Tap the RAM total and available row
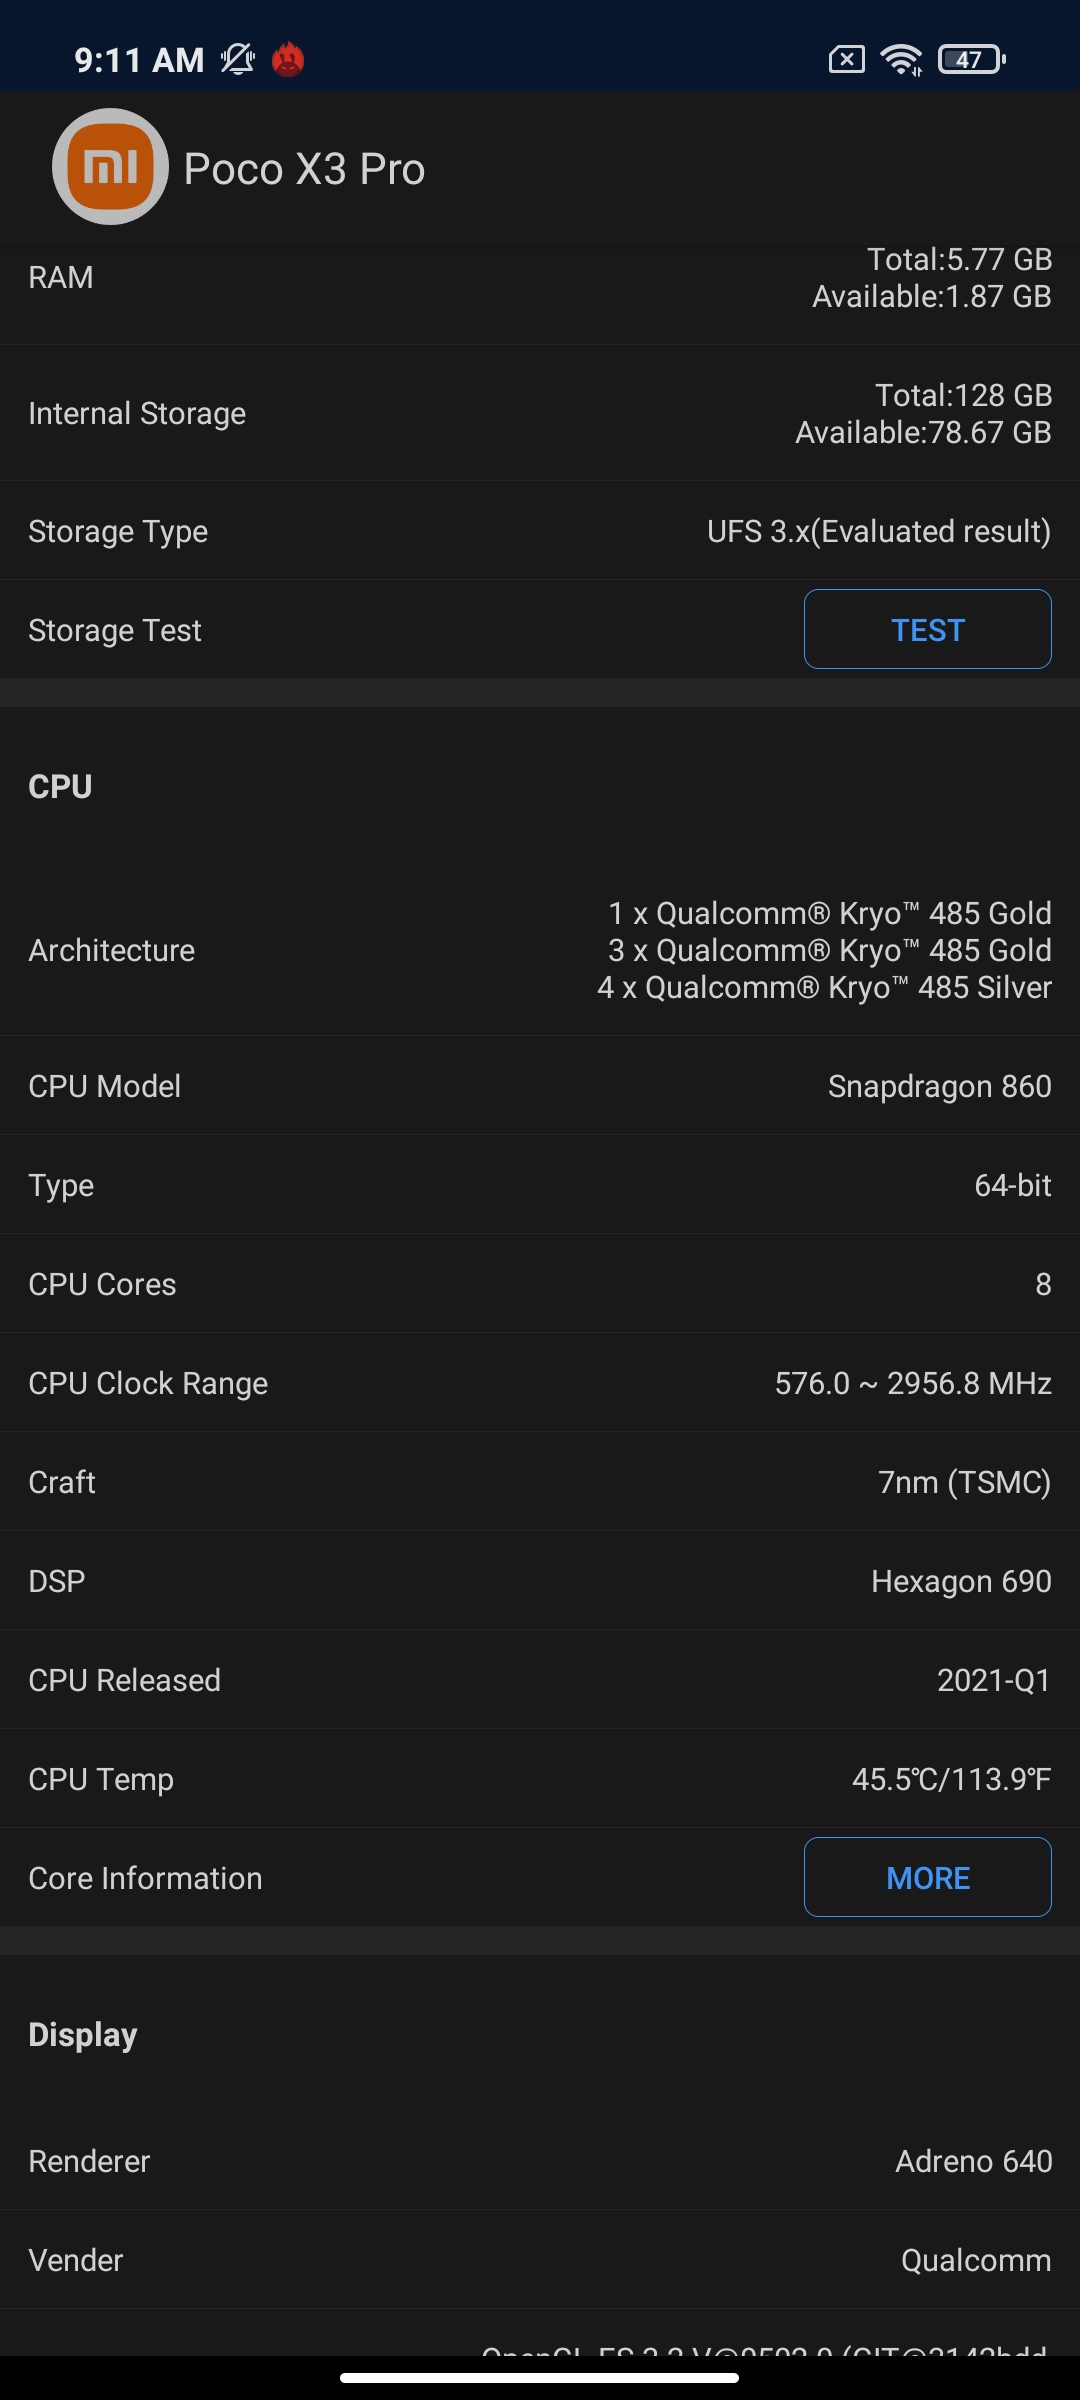Image resolution: width=1080 pixels, height=2400 pixels. tap(540, 278)
